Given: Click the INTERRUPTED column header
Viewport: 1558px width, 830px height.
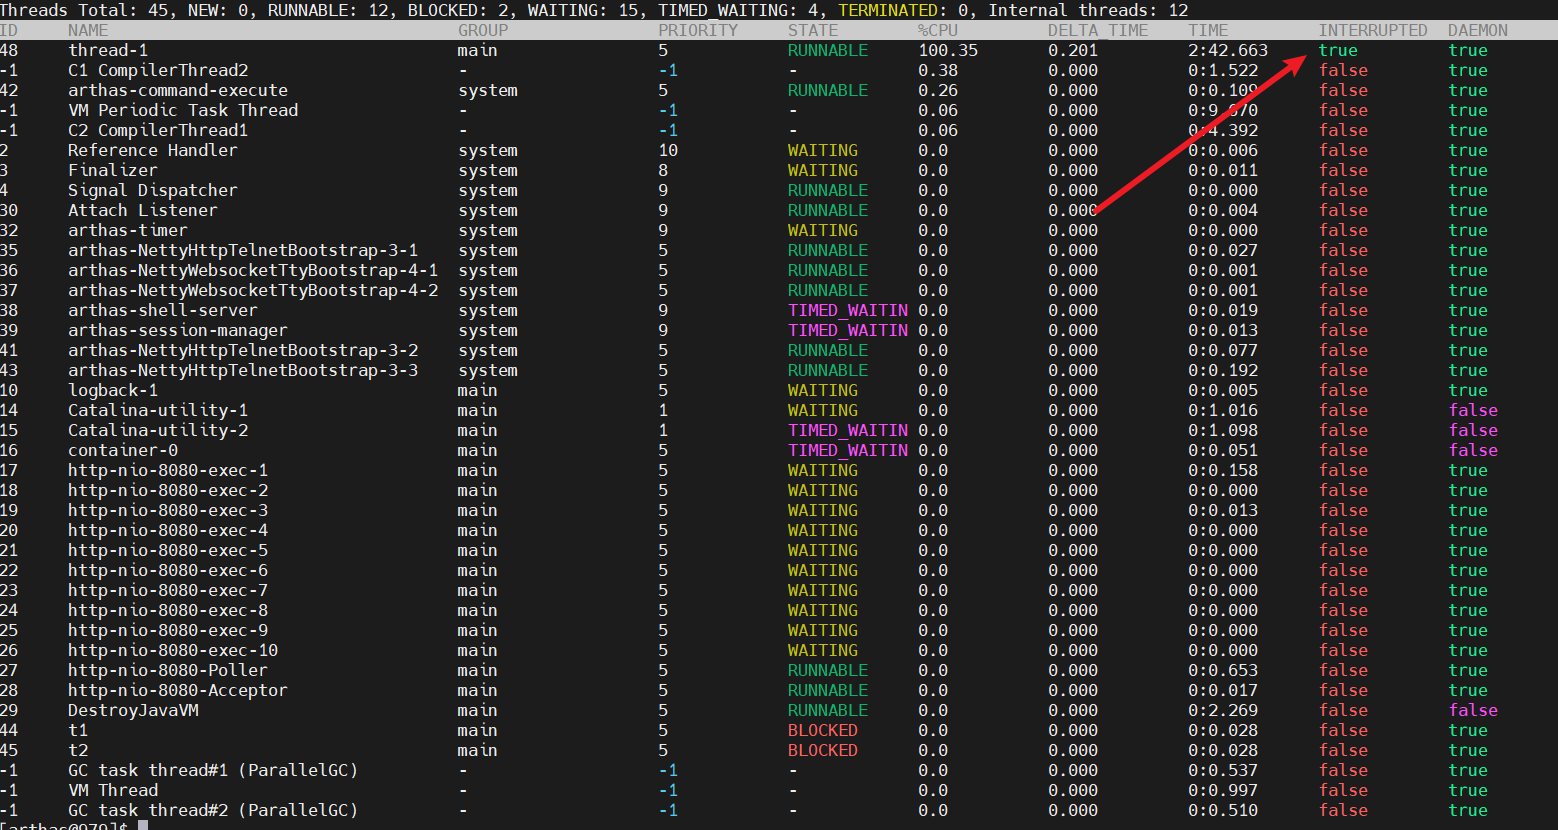Looking at the screenshot, I should (x=1372, y=30).
